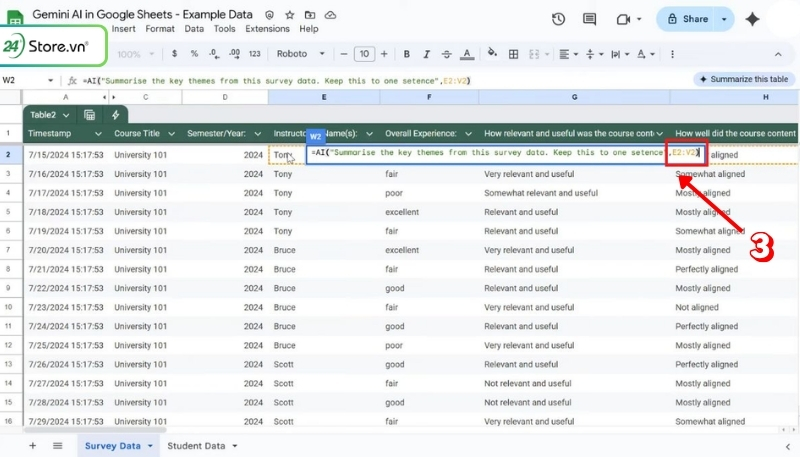Open more number formats 123
This screenshot has width=800, height=457.
[255, 54]
